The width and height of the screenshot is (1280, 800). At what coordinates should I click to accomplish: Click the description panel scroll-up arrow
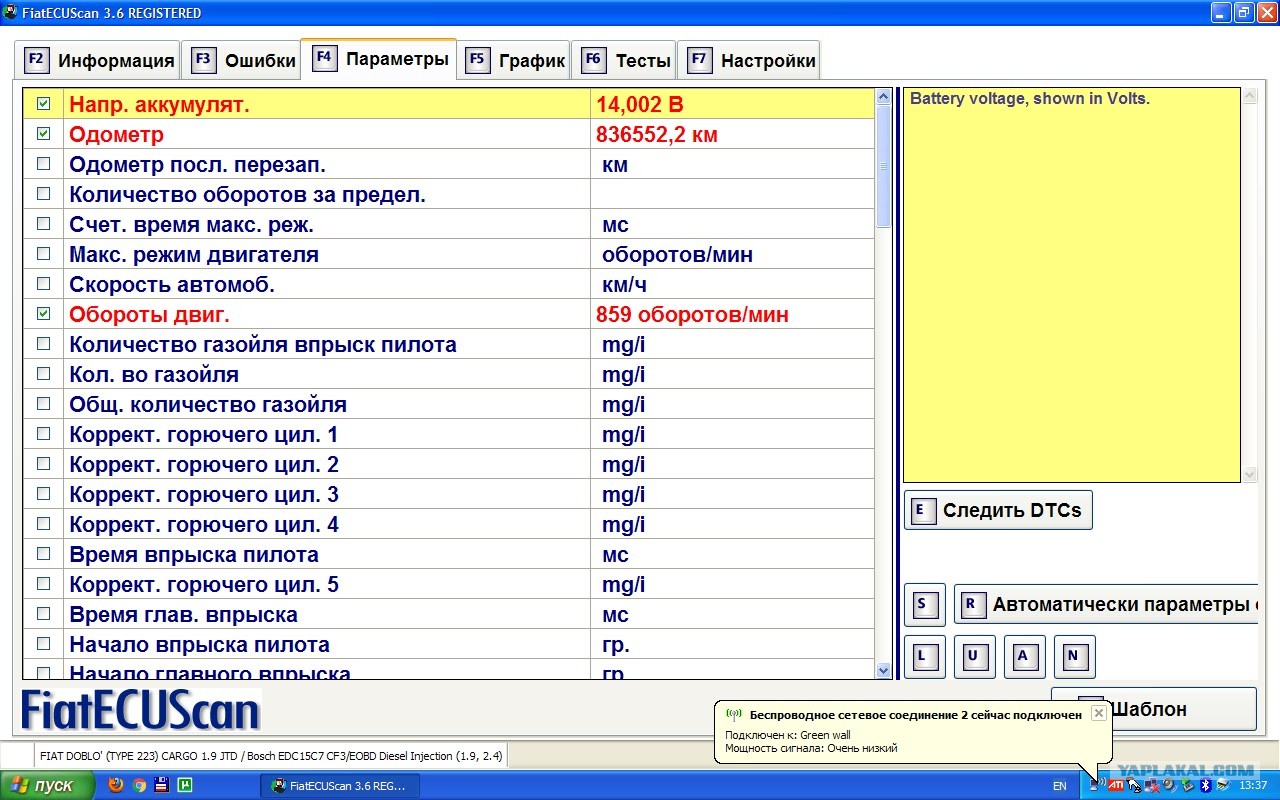pyautogui.click(x=1249, y=97)
